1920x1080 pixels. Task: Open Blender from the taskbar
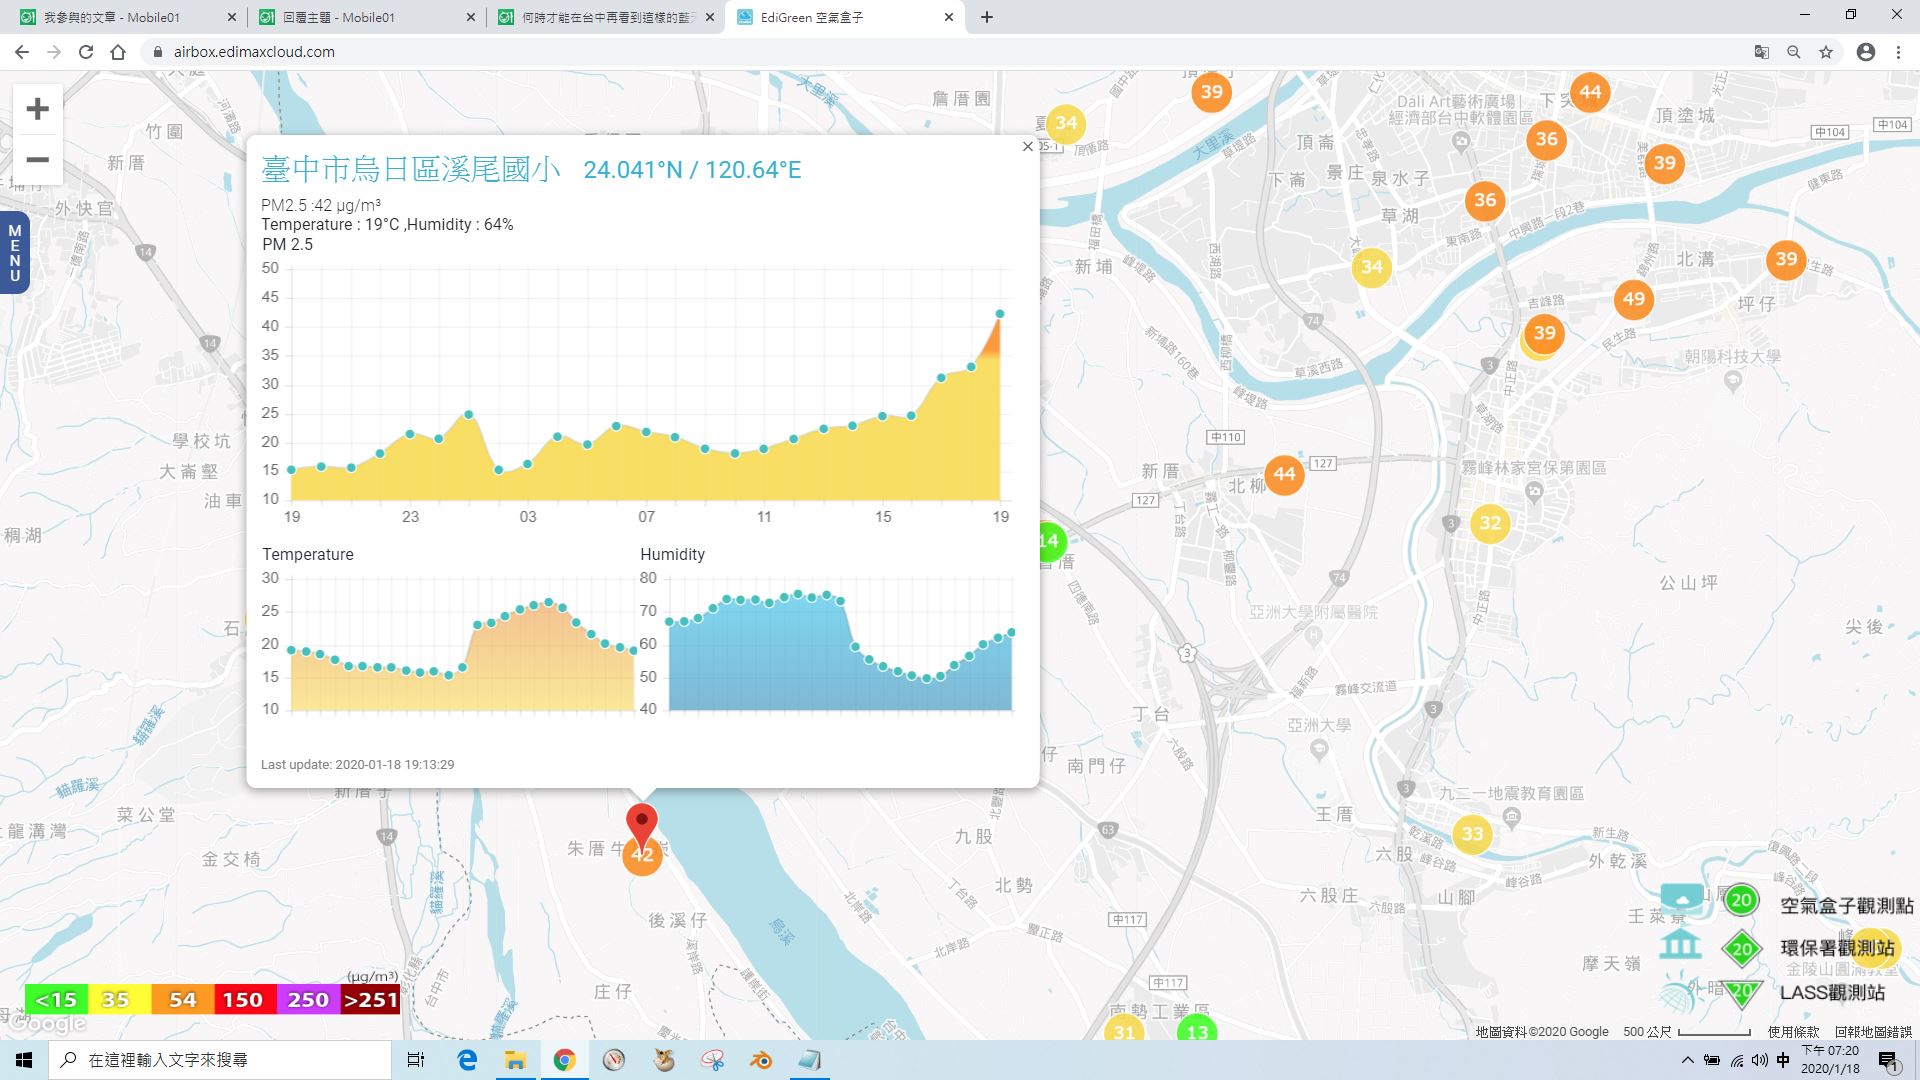(x=761, y=1060)
